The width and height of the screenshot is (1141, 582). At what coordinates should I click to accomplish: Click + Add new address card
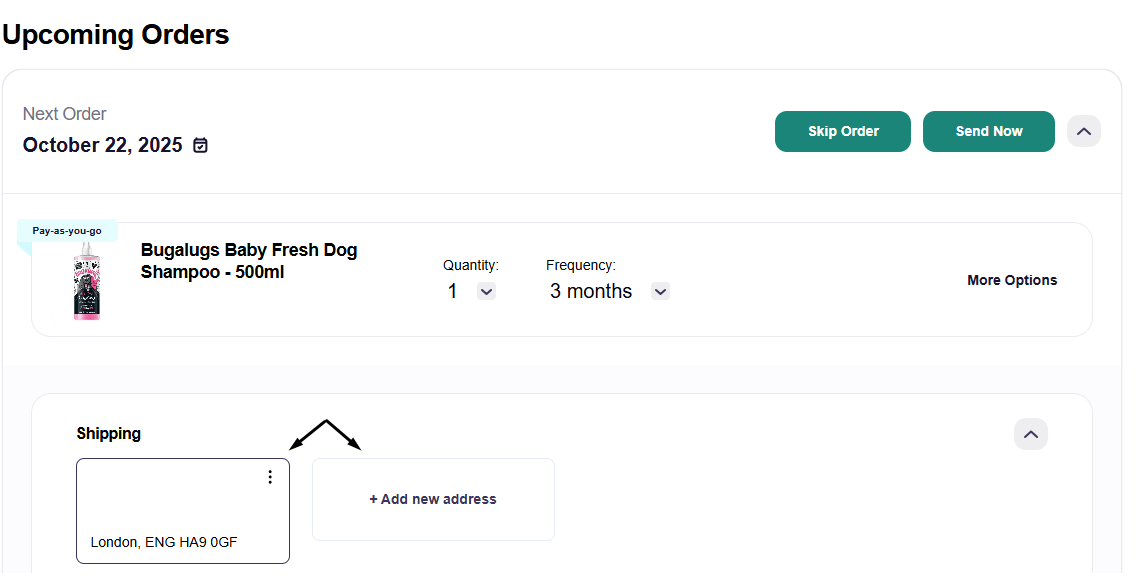434,500
